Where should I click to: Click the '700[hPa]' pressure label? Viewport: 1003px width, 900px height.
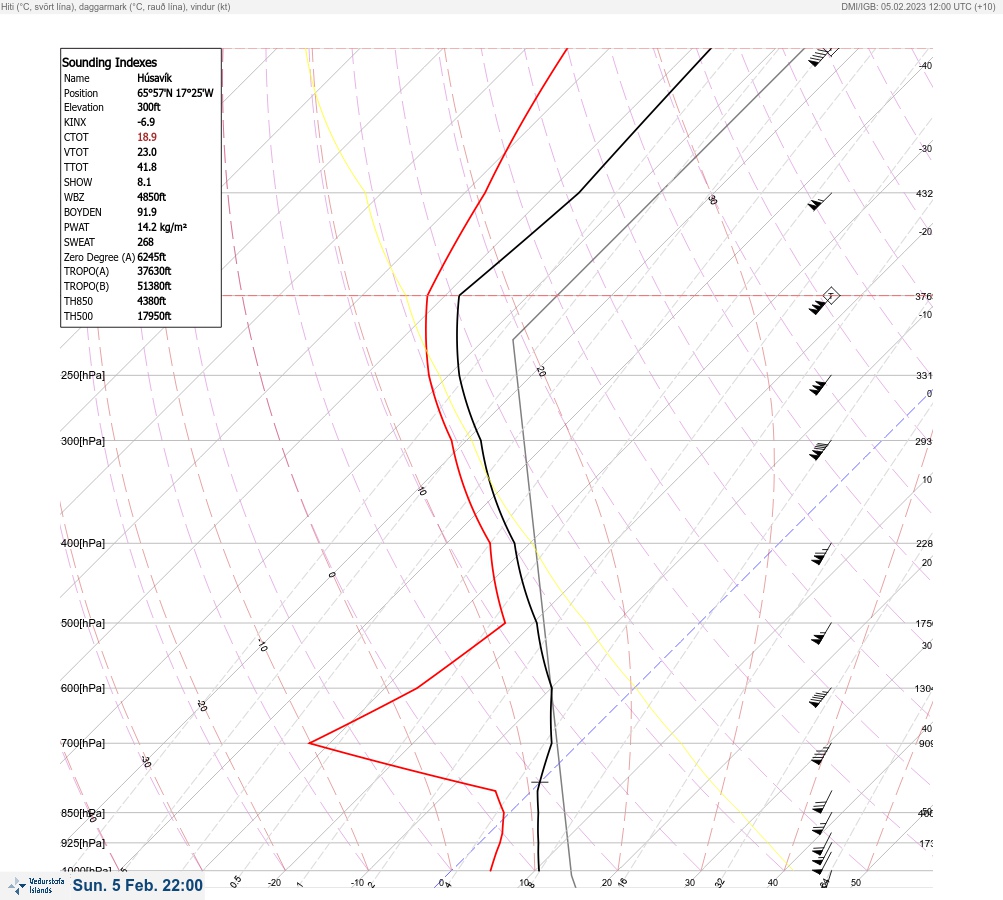[83, 743]
